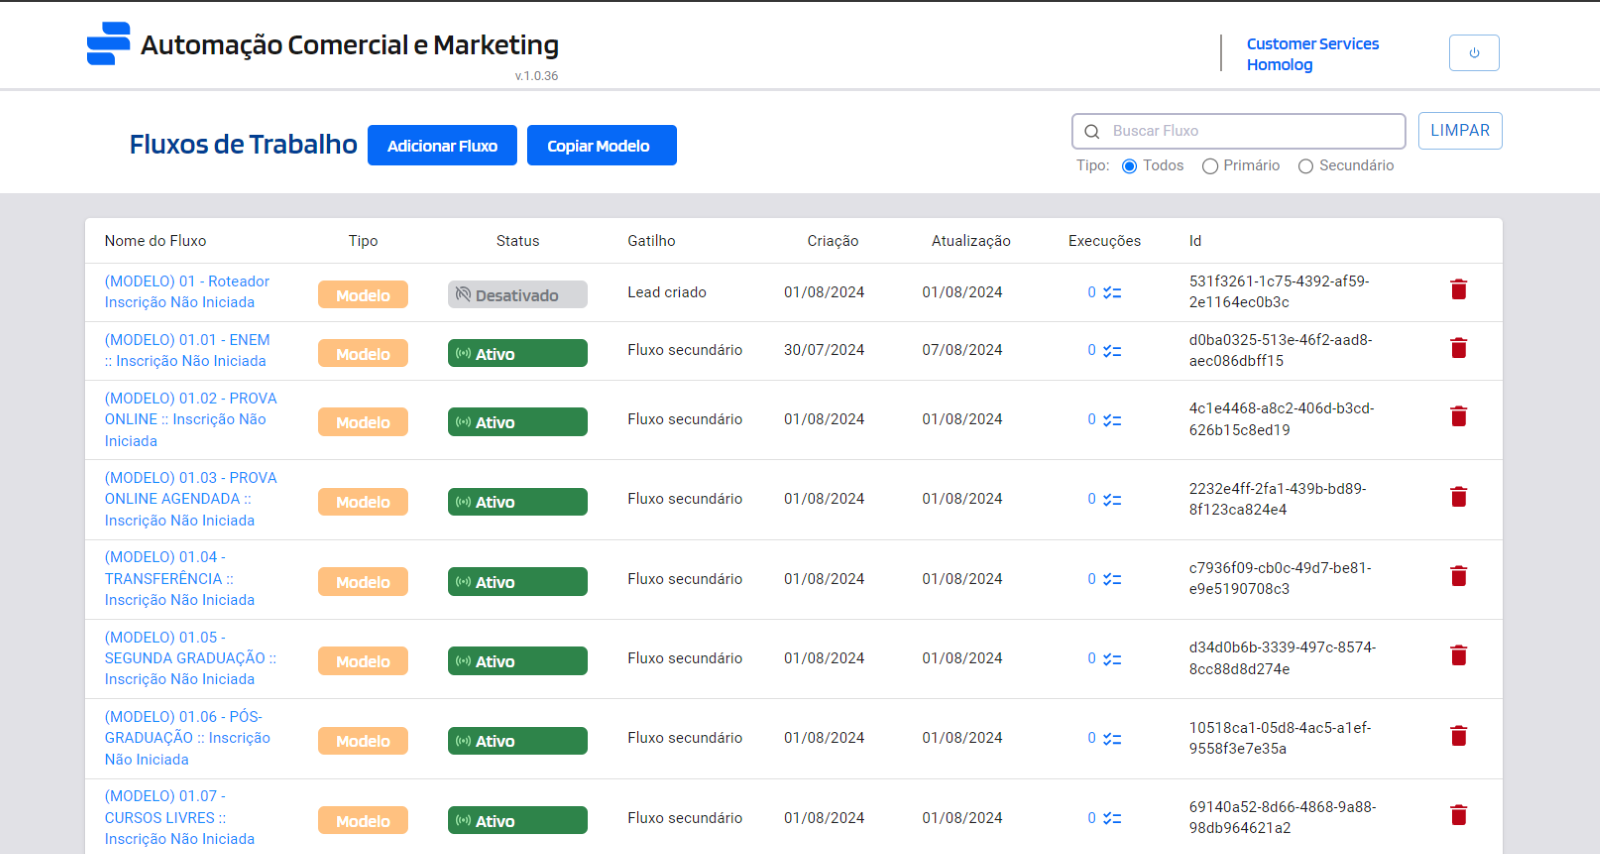
Task: Open flow (MODELO) 01.03 - PROVA ONLINE AGENDADA
Action: point(190,499)
